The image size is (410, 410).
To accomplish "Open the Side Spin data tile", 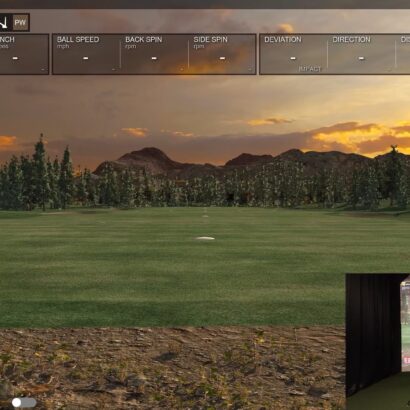I will (x=222, y=54).
